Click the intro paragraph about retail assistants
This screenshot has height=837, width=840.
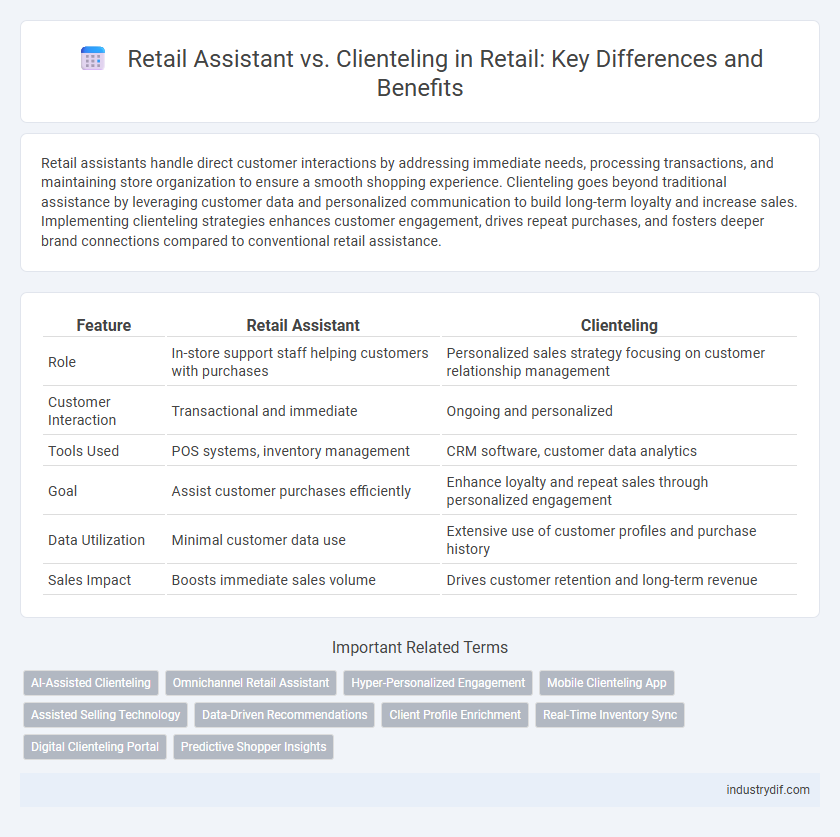[419, 202]
